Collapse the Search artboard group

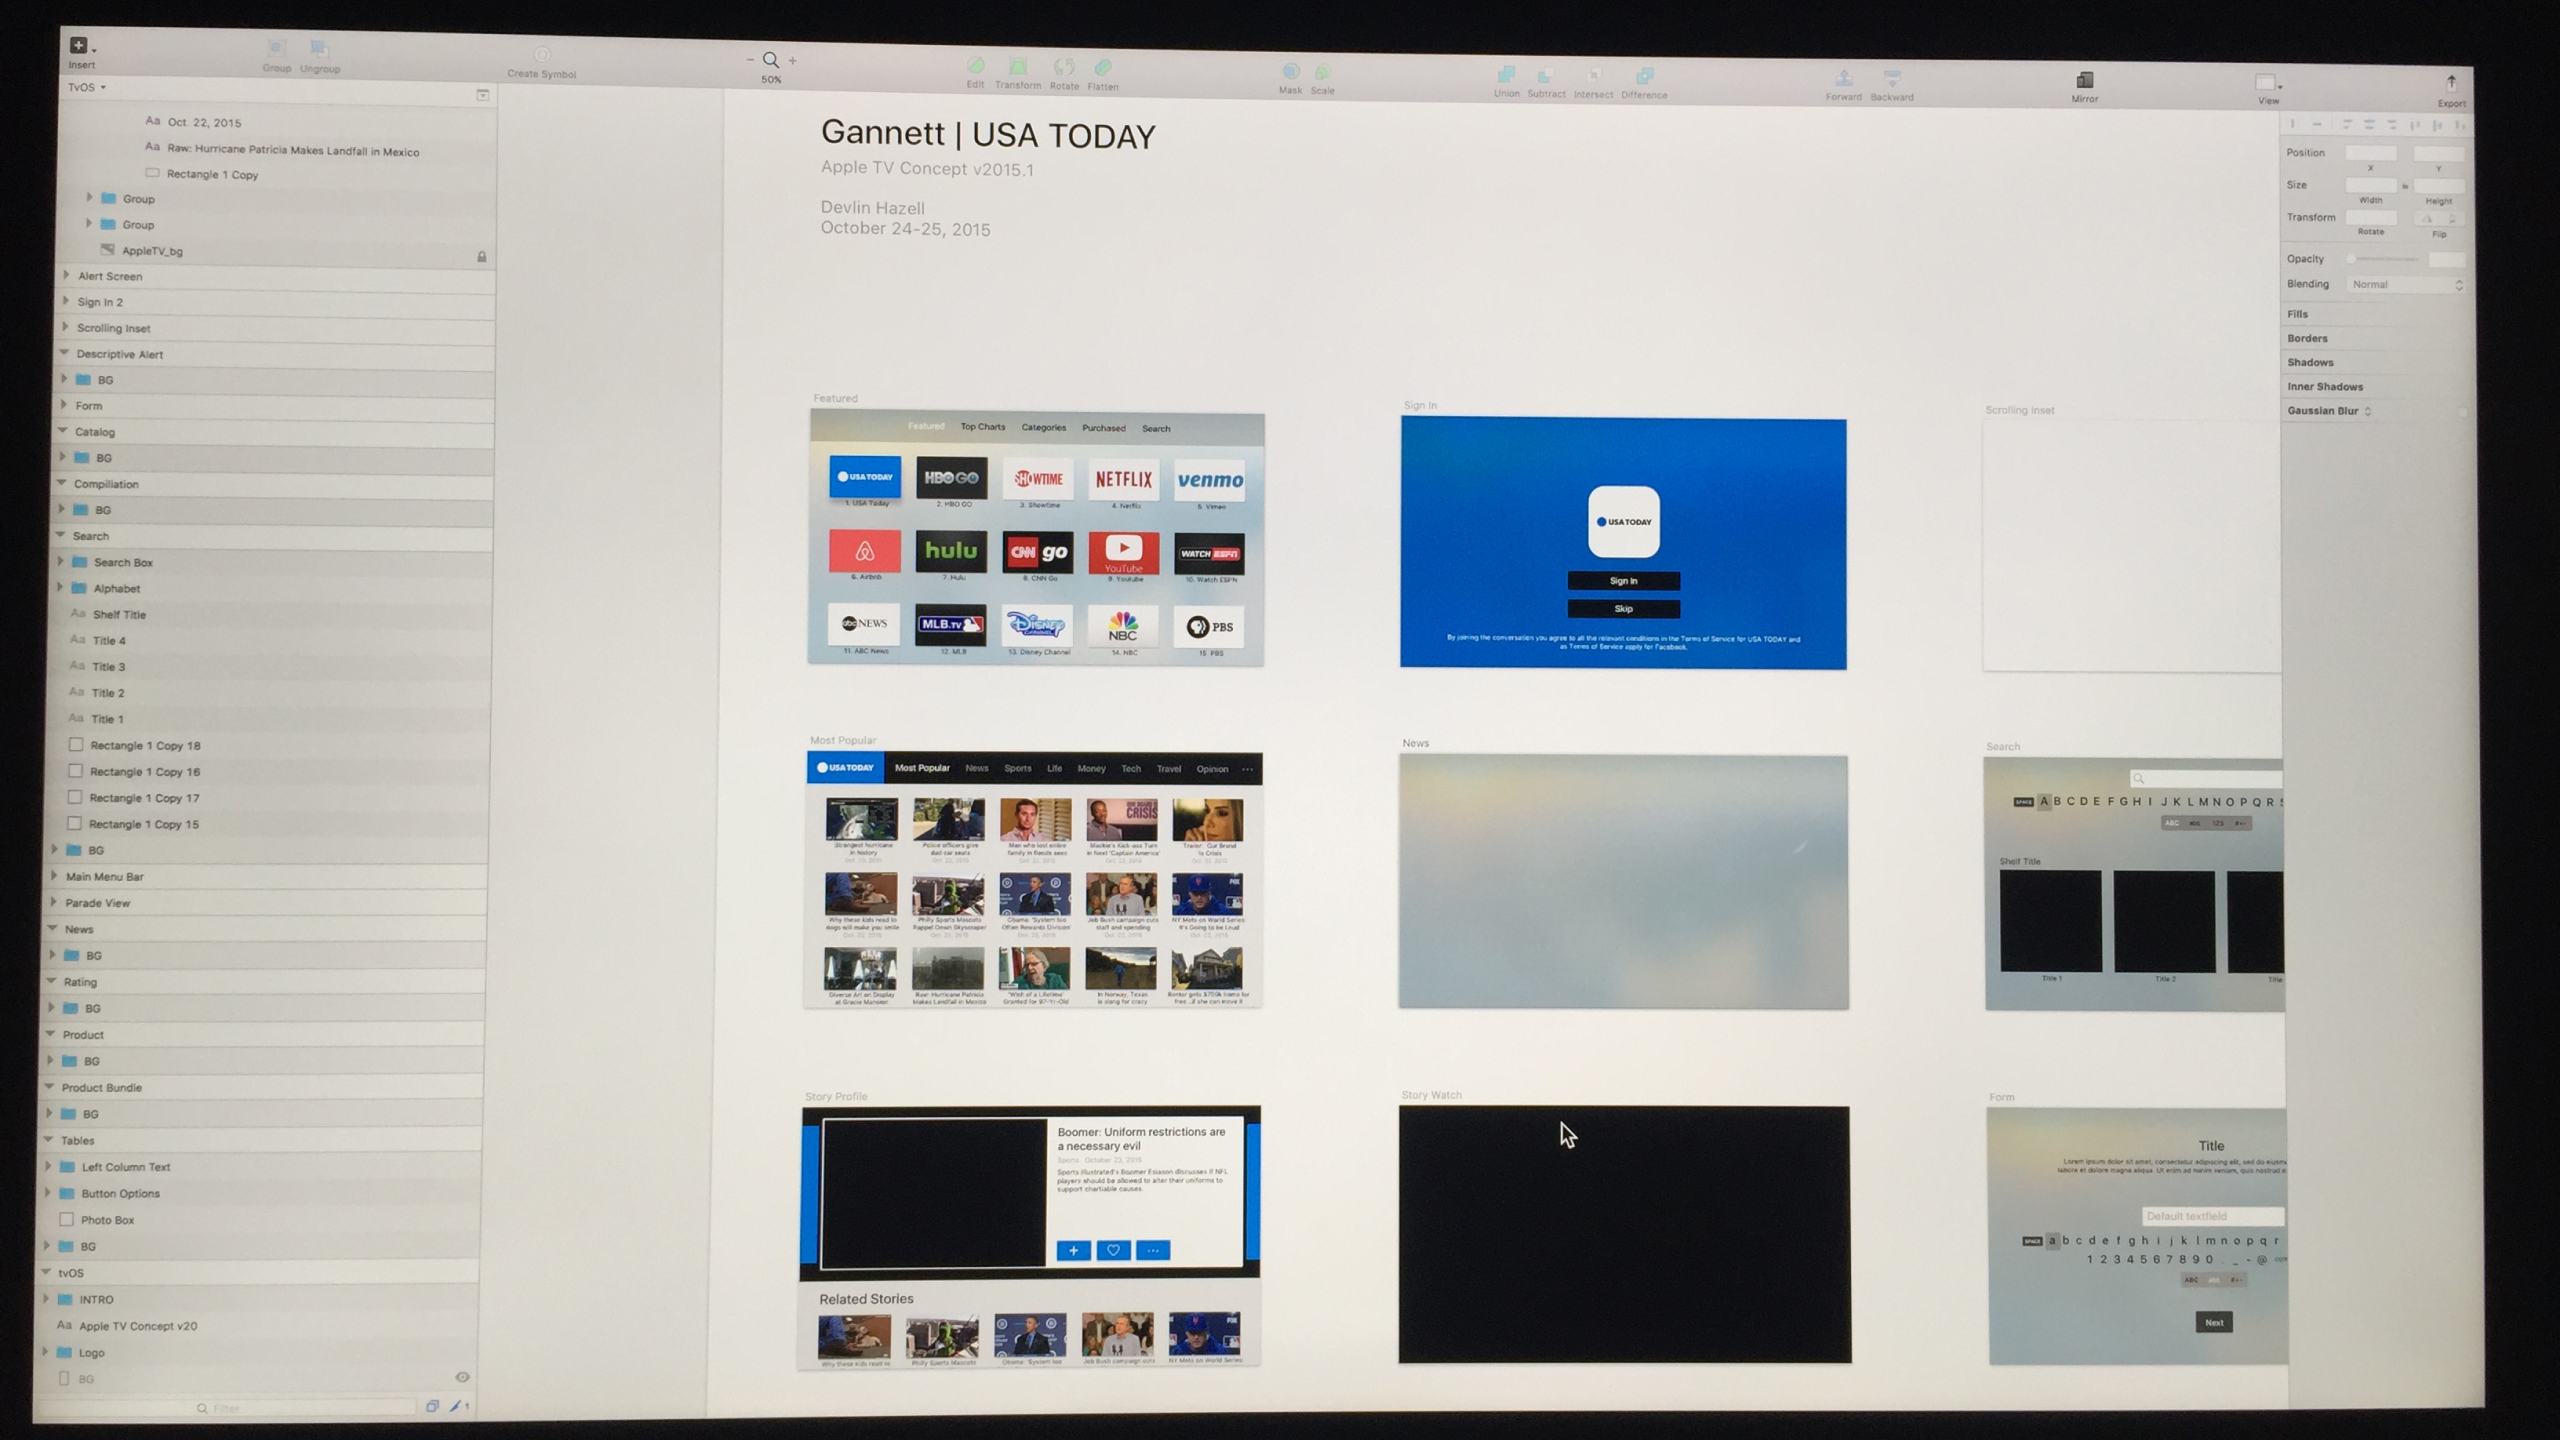pos(61,535)
